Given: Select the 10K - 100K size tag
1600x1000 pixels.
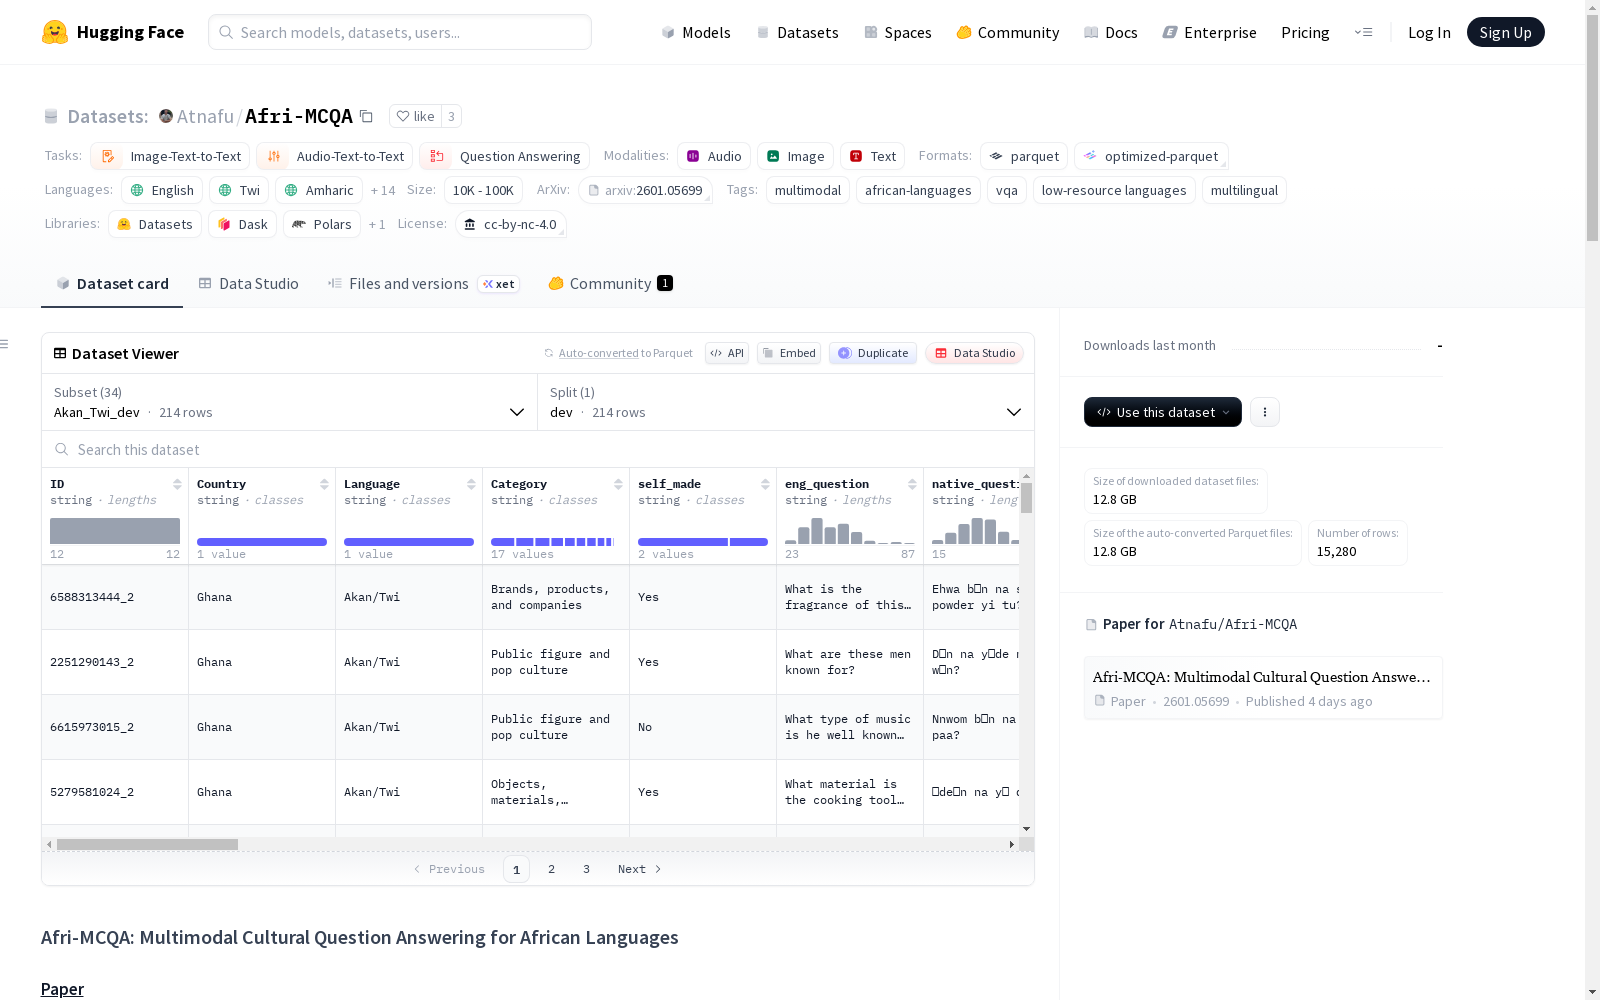Looking at the screenshot, I should click(483, 190).
